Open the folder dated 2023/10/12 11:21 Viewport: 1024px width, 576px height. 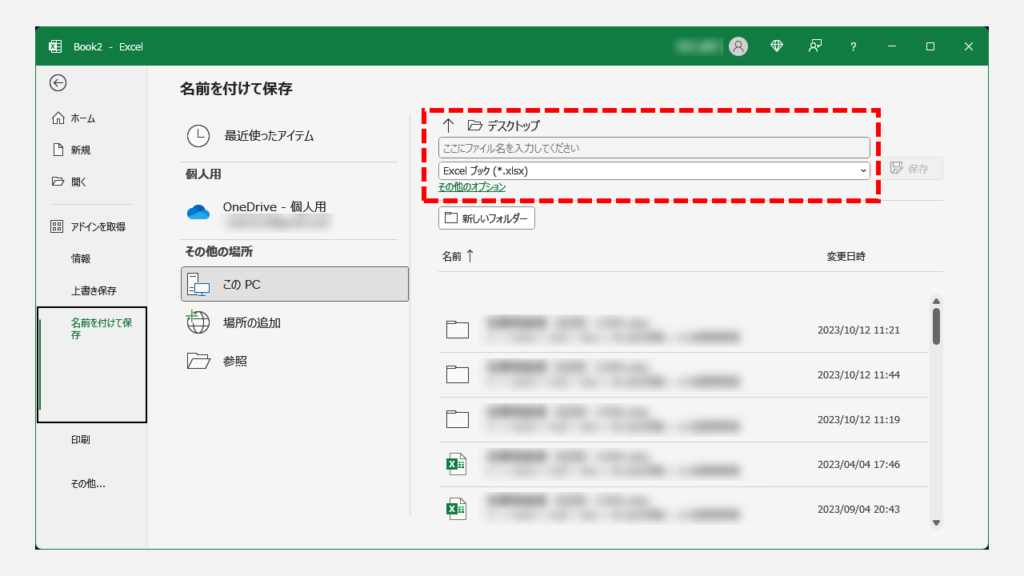coord(683,330)
